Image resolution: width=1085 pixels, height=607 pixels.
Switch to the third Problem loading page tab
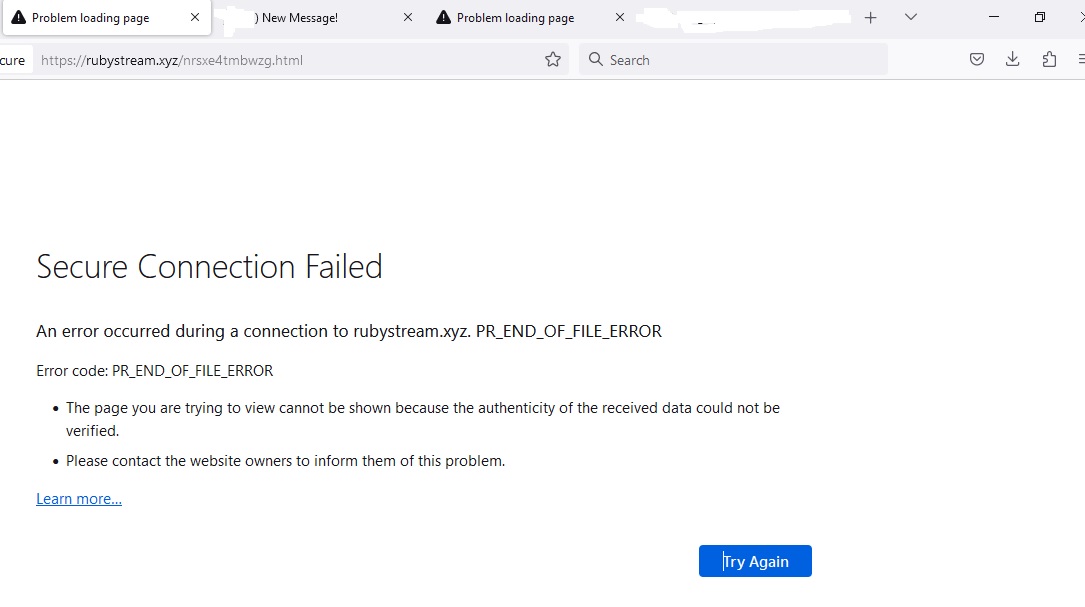tap(515, 18)
